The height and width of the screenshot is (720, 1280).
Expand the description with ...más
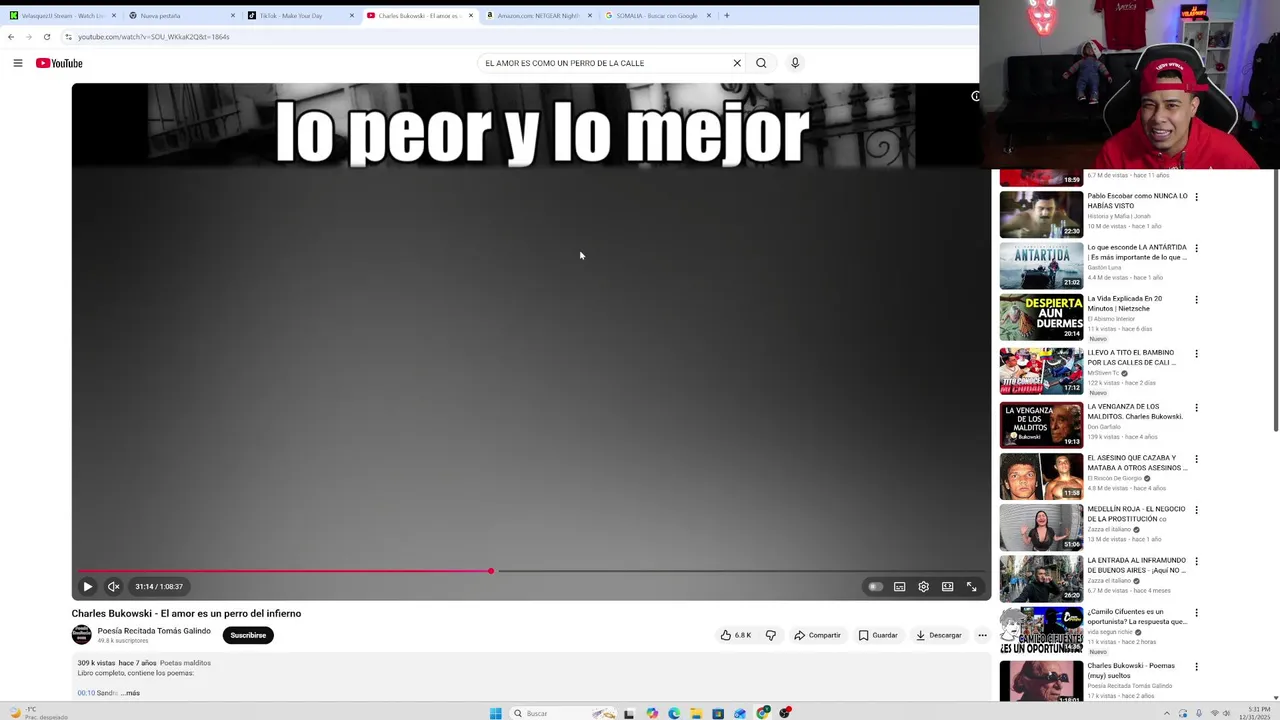131,693
